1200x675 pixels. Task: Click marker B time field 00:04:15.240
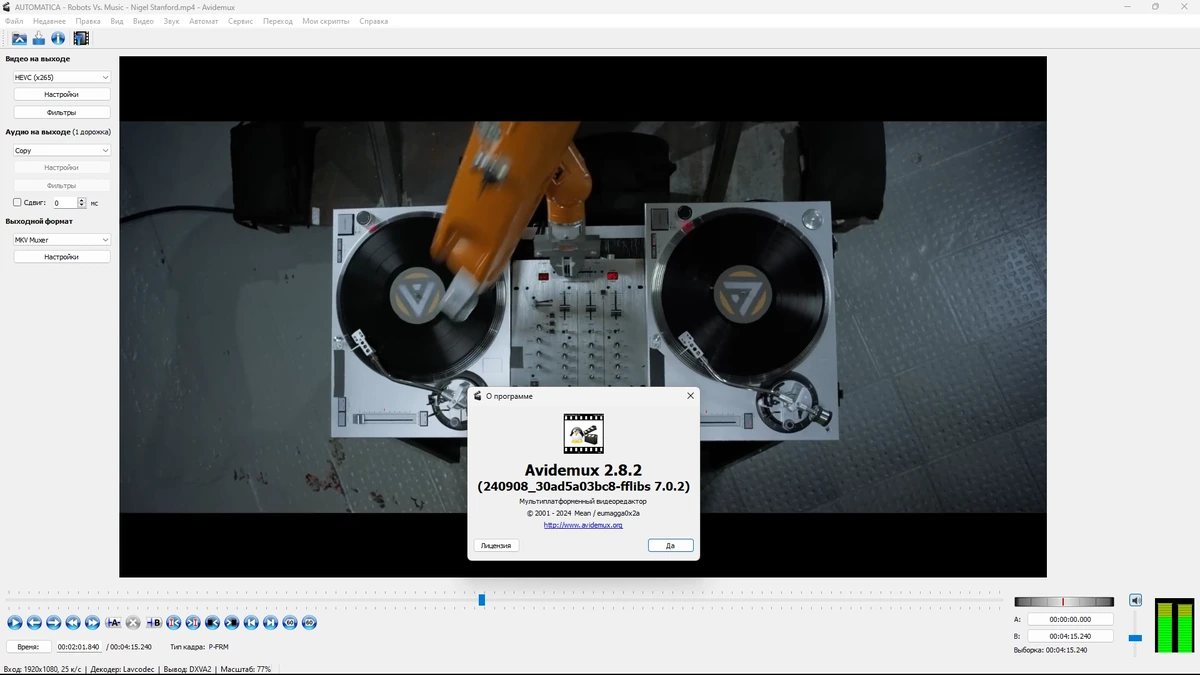point(1069,636)
